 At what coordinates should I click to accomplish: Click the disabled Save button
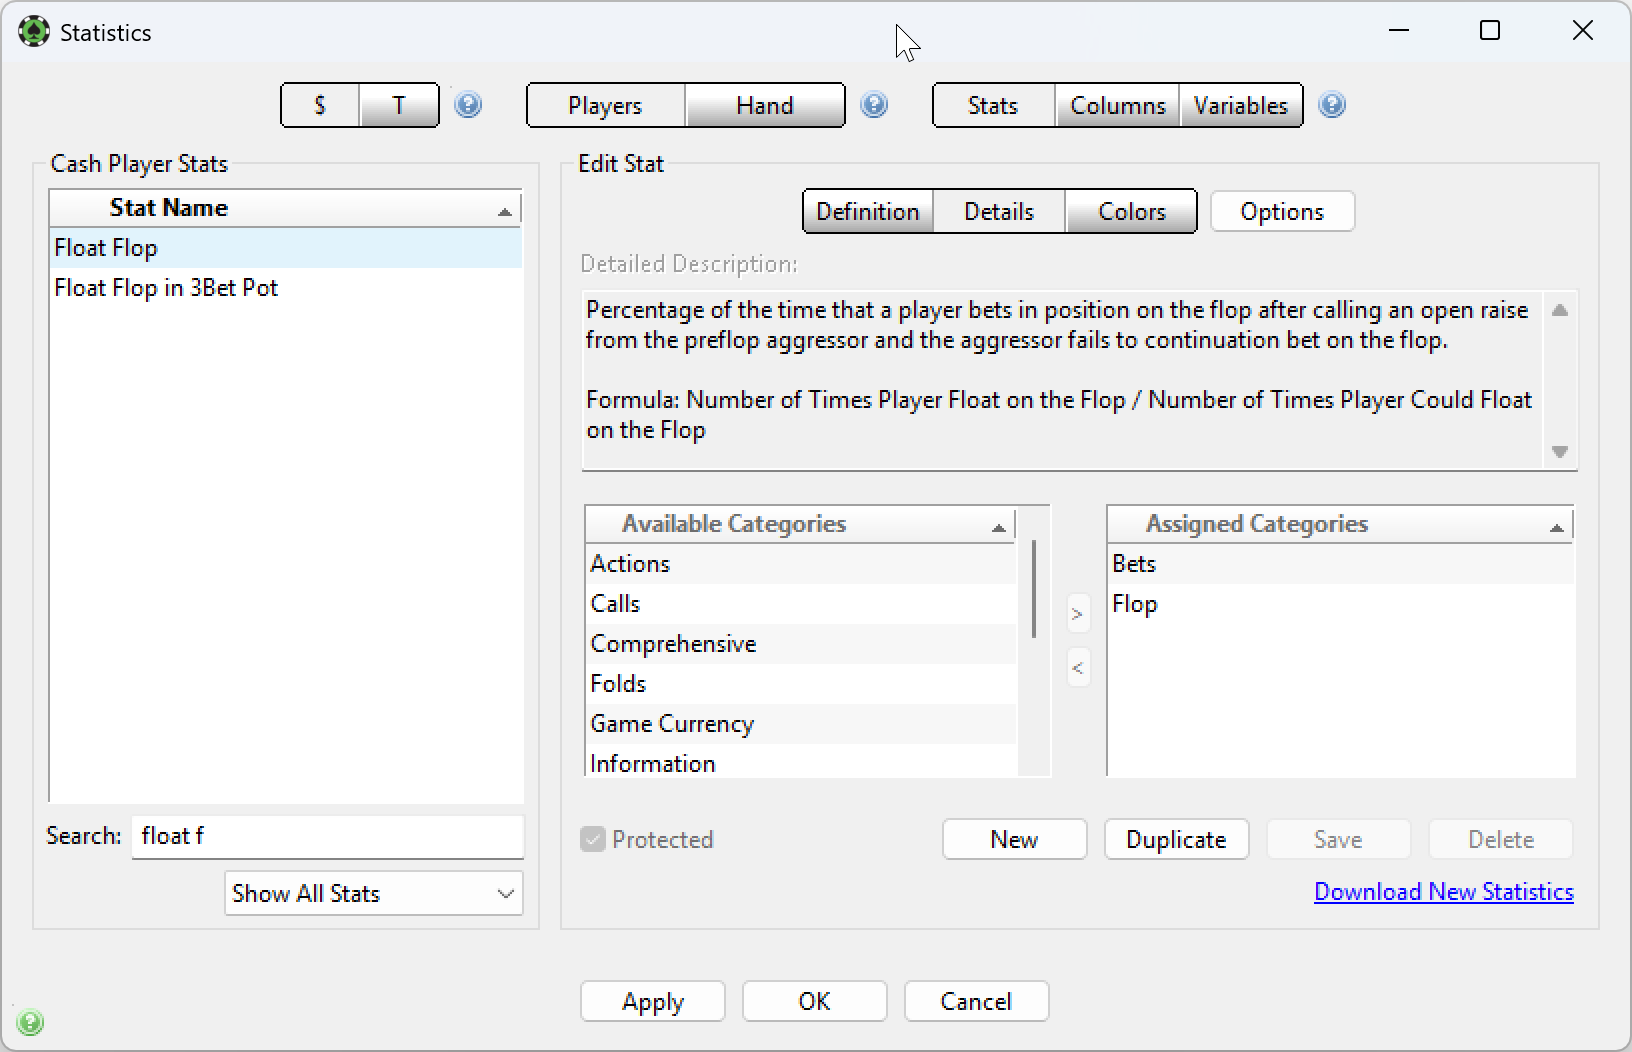pos(1338,839)
